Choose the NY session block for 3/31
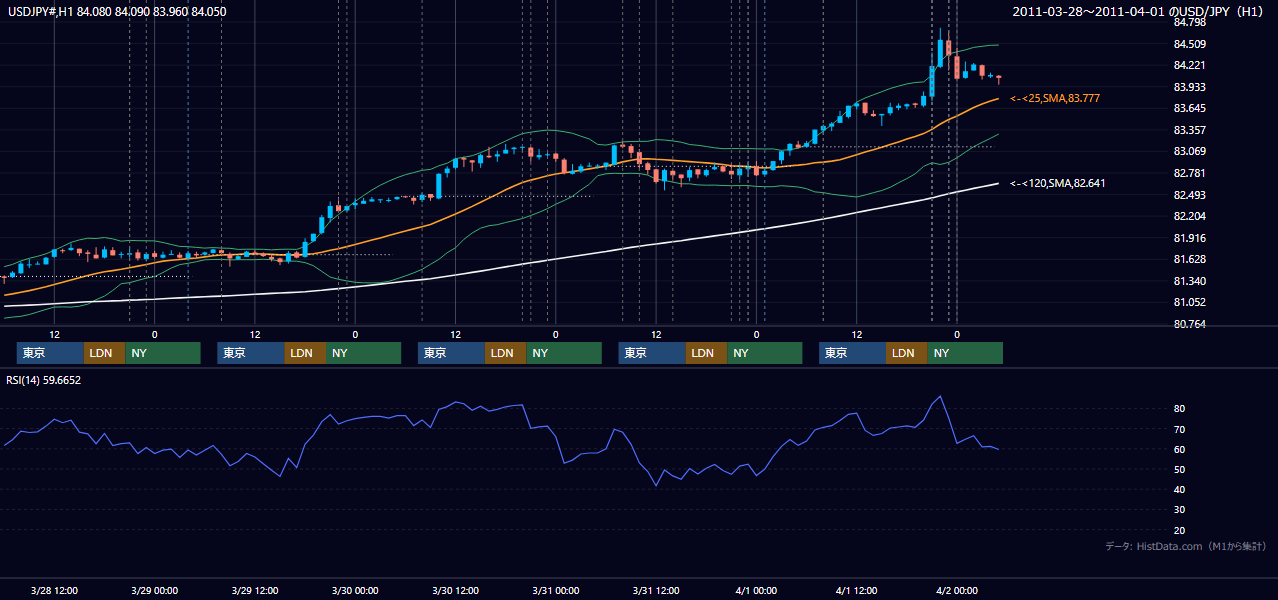This screenshot has width=1278, height=600. [x=765, y=353]
